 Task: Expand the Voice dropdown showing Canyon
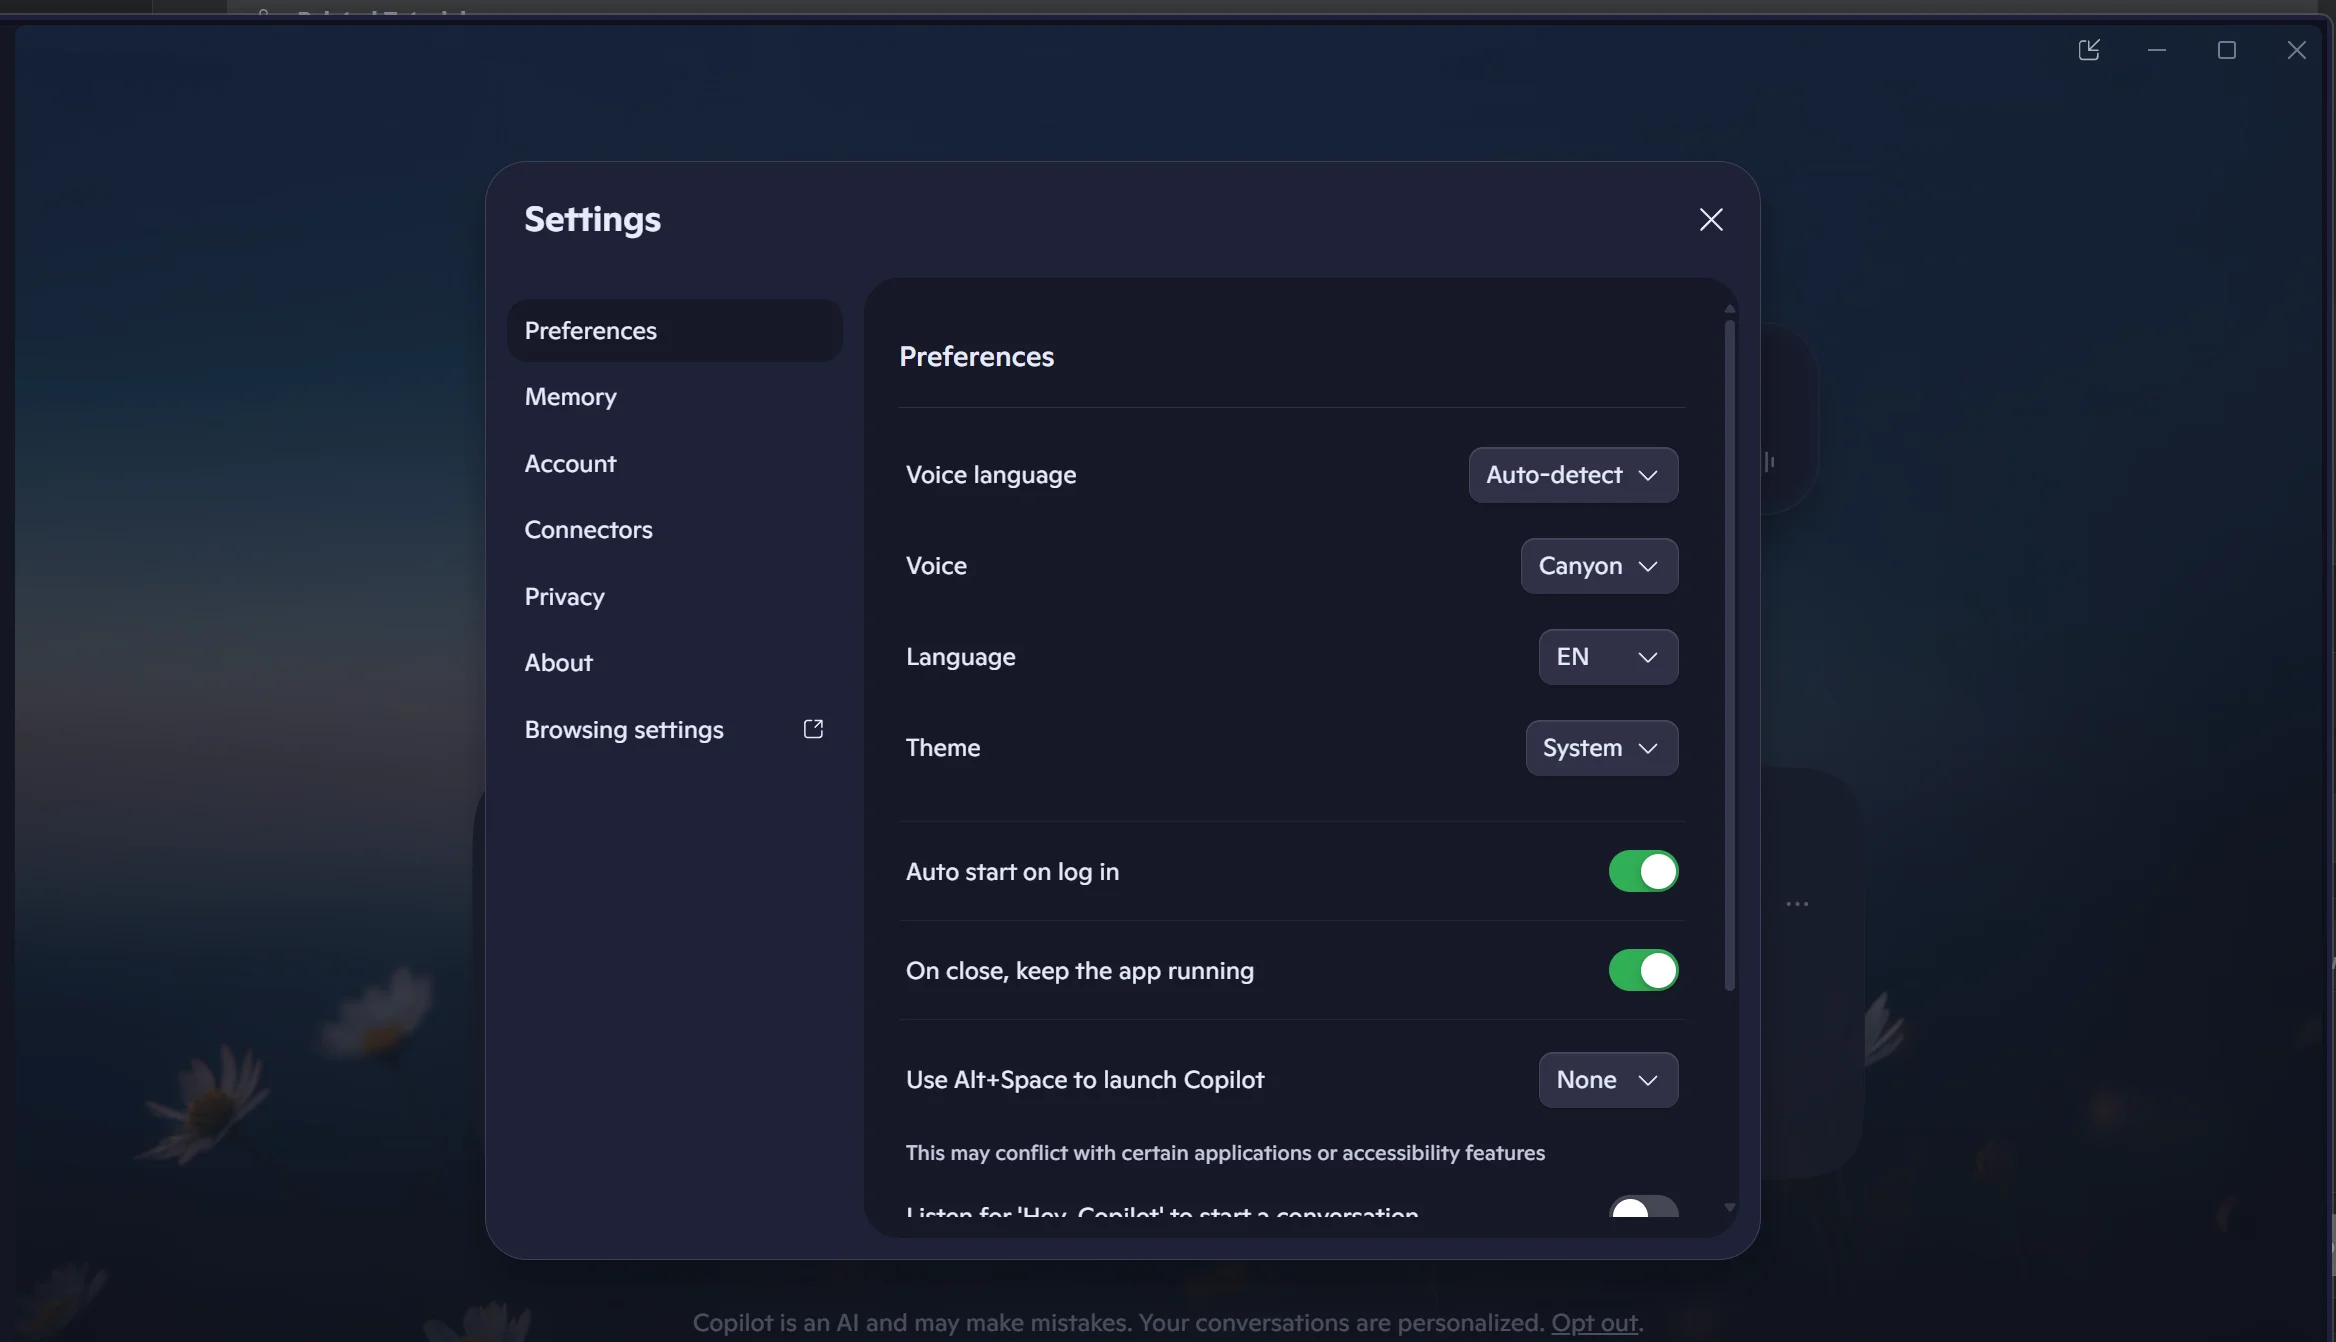(x=1599, y=566)
